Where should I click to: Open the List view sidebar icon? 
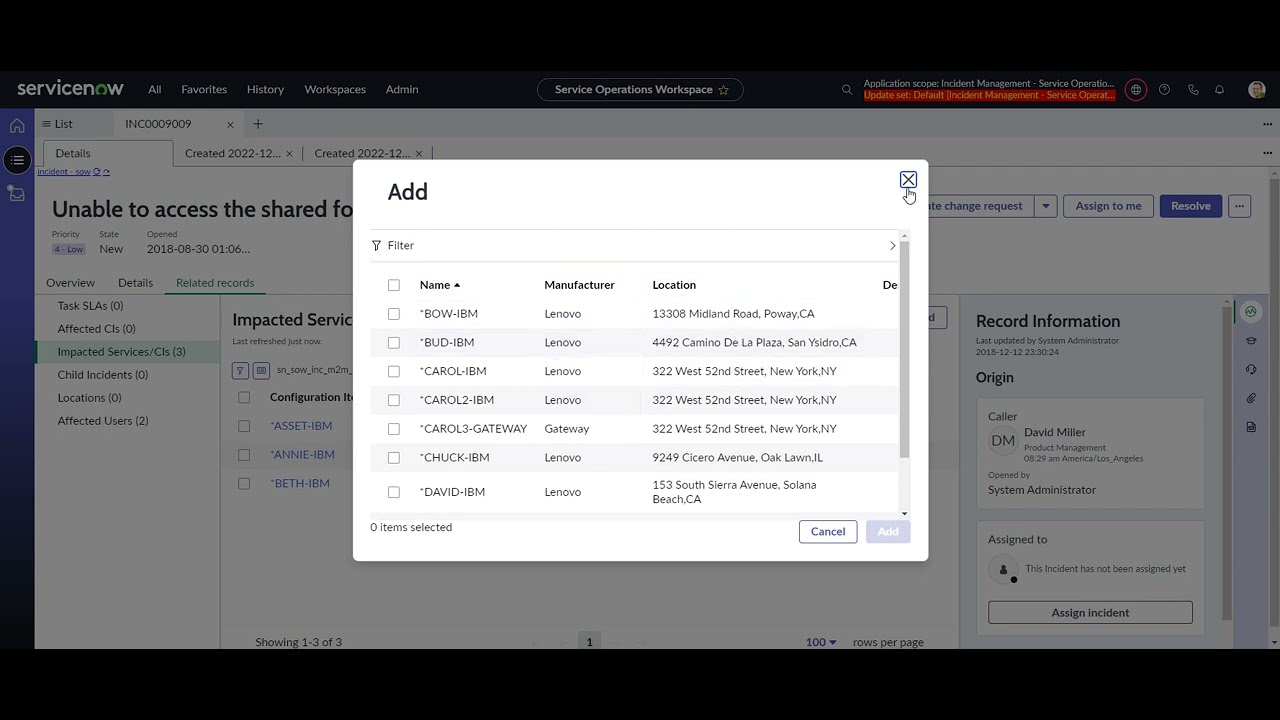coord(17,160)
